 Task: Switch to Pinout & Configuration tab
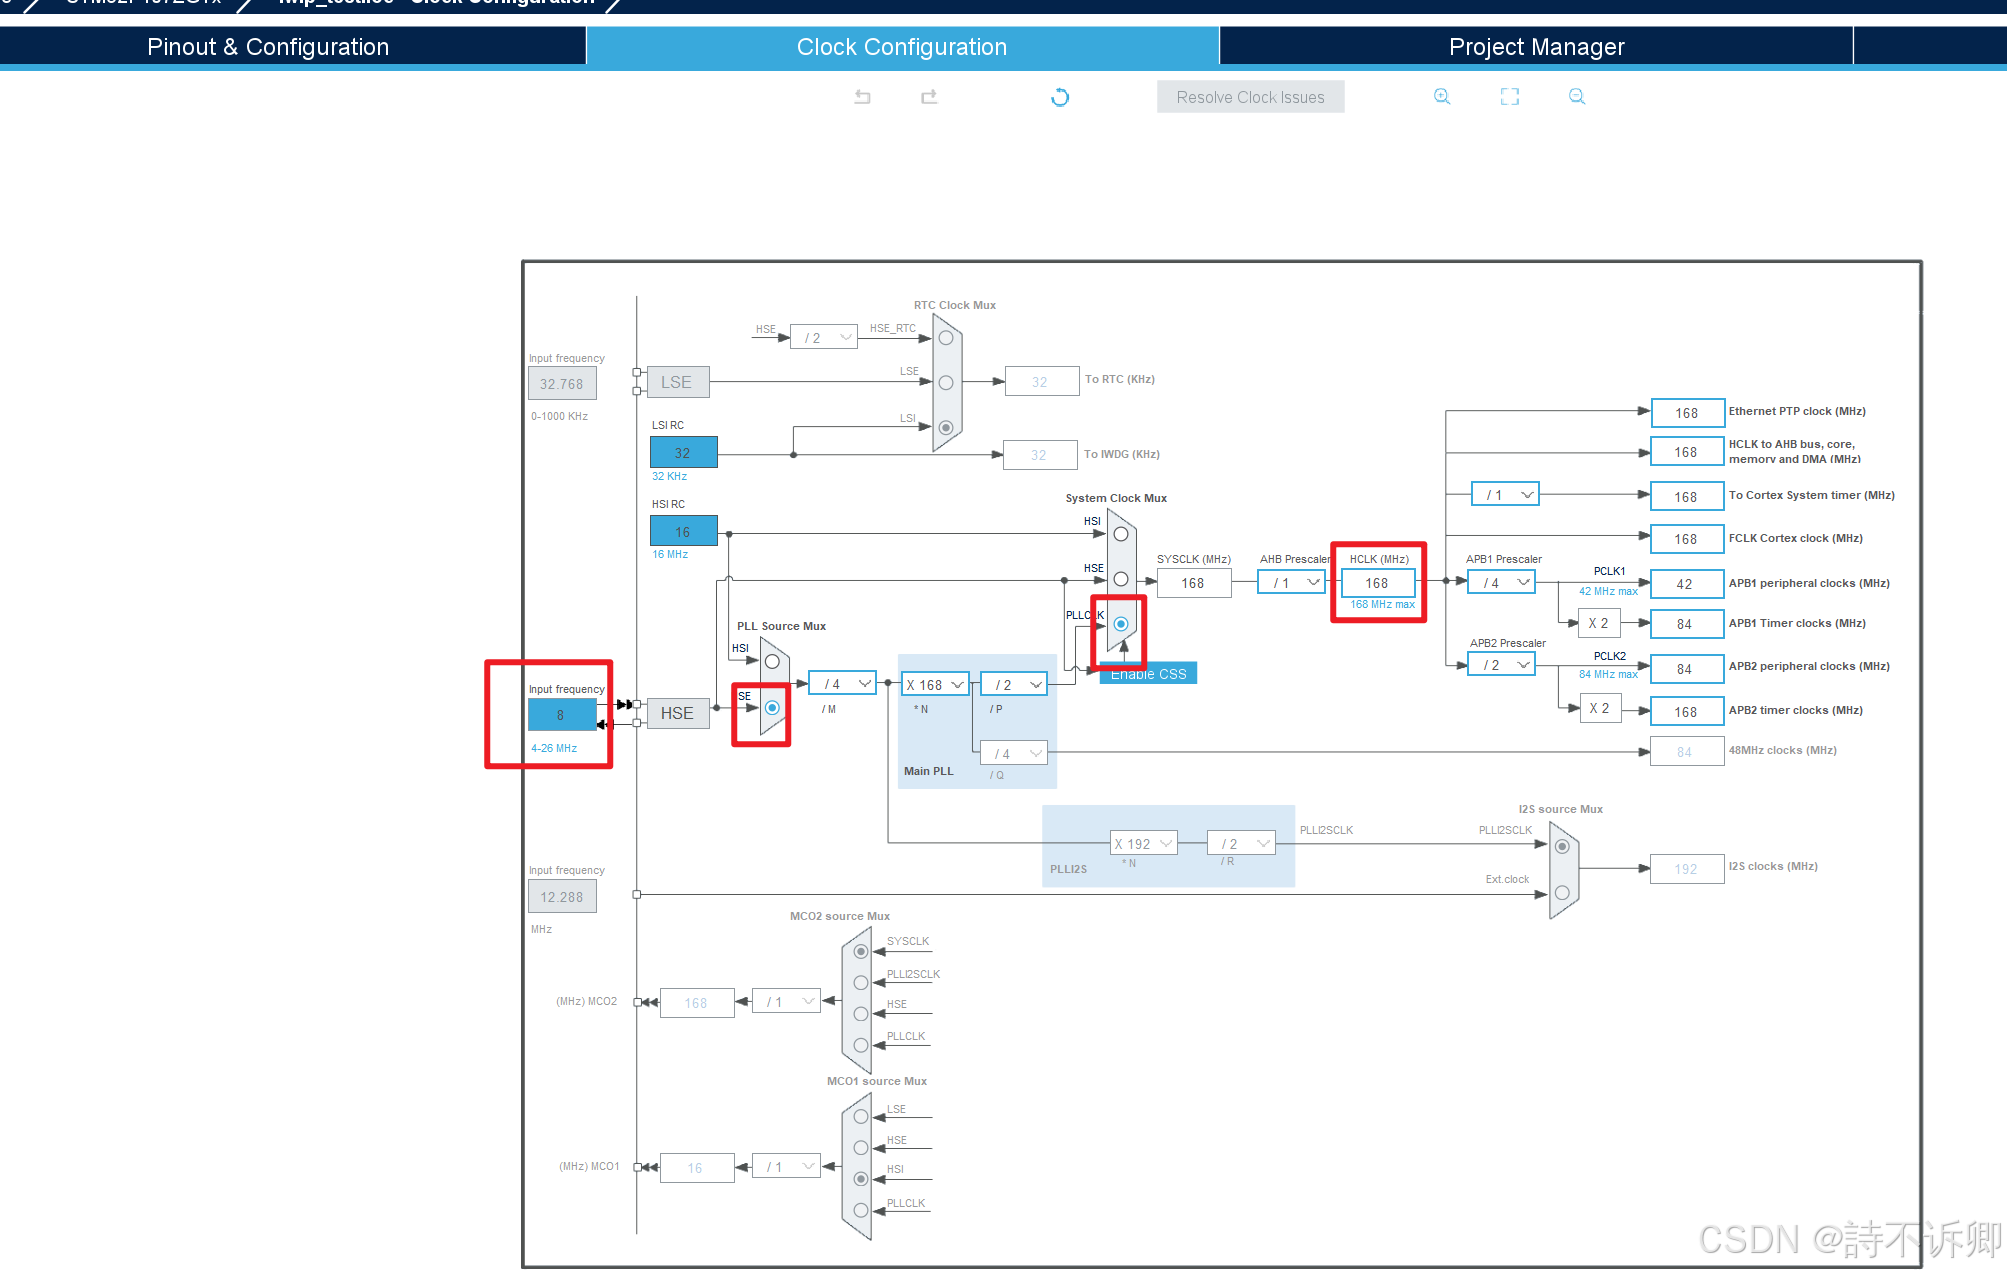coord(268,47)
